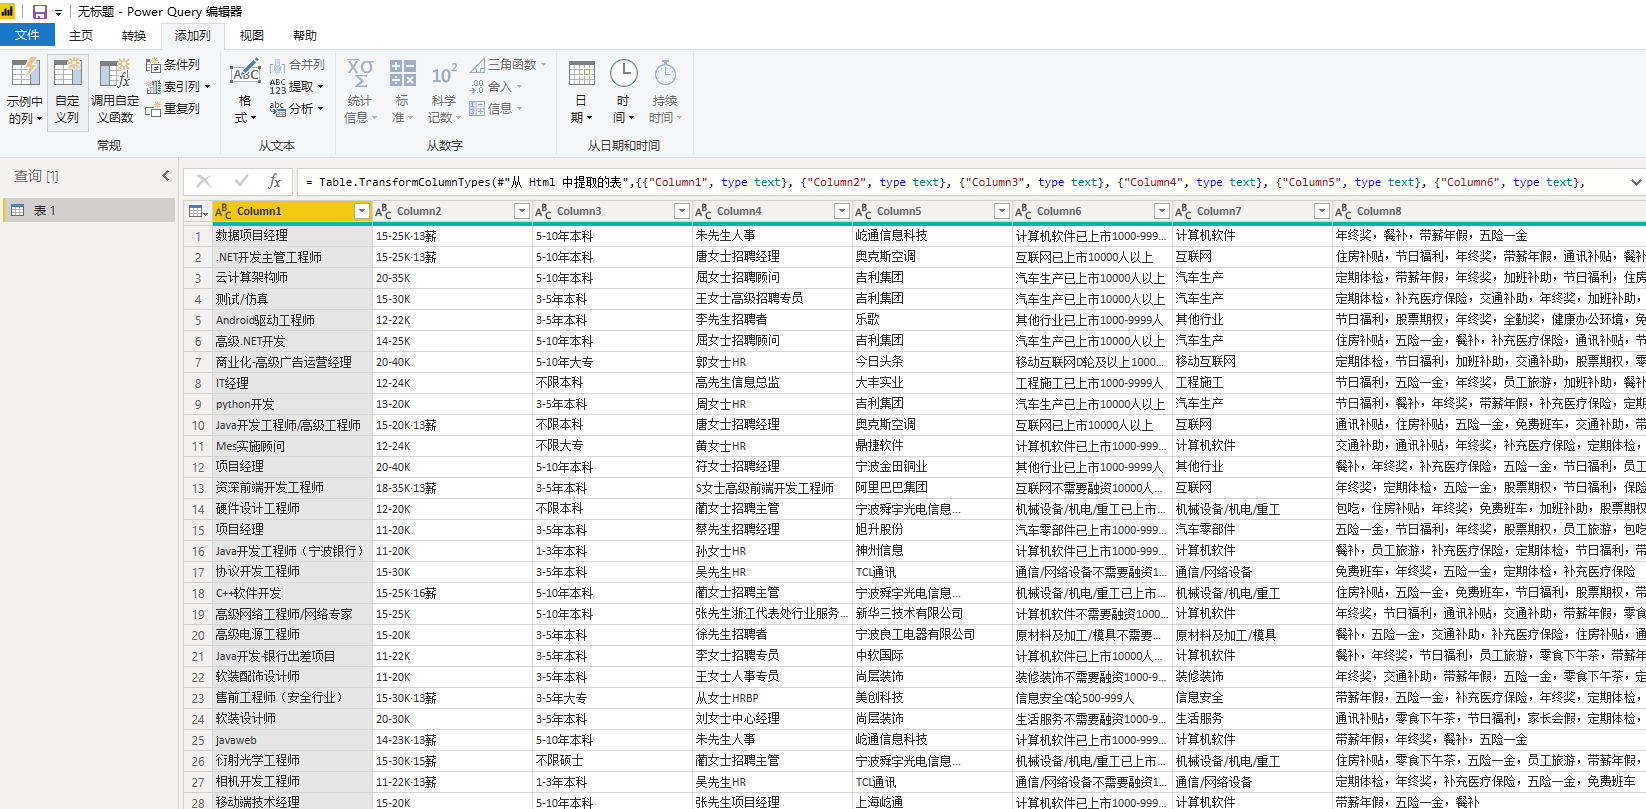Screen dimensions: 1646x809
Task: Click the 舍入 rounding icon
Action: [478, 87]
